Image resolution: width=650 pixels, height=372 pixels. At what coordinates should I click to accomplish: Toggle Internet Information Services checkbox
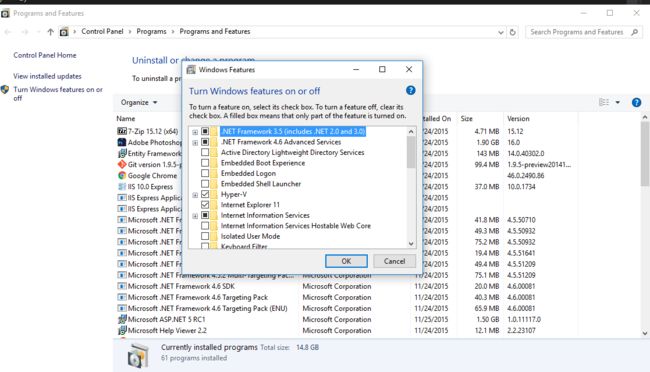tap(205, 215)
